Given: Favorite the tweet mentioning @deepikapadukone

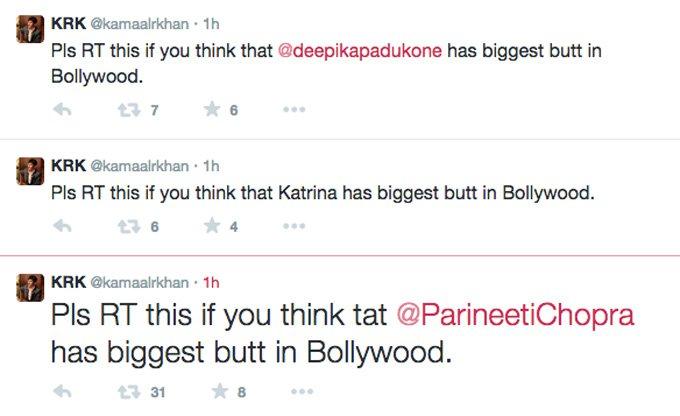Looking at the screenshot, I should (212, 109).
